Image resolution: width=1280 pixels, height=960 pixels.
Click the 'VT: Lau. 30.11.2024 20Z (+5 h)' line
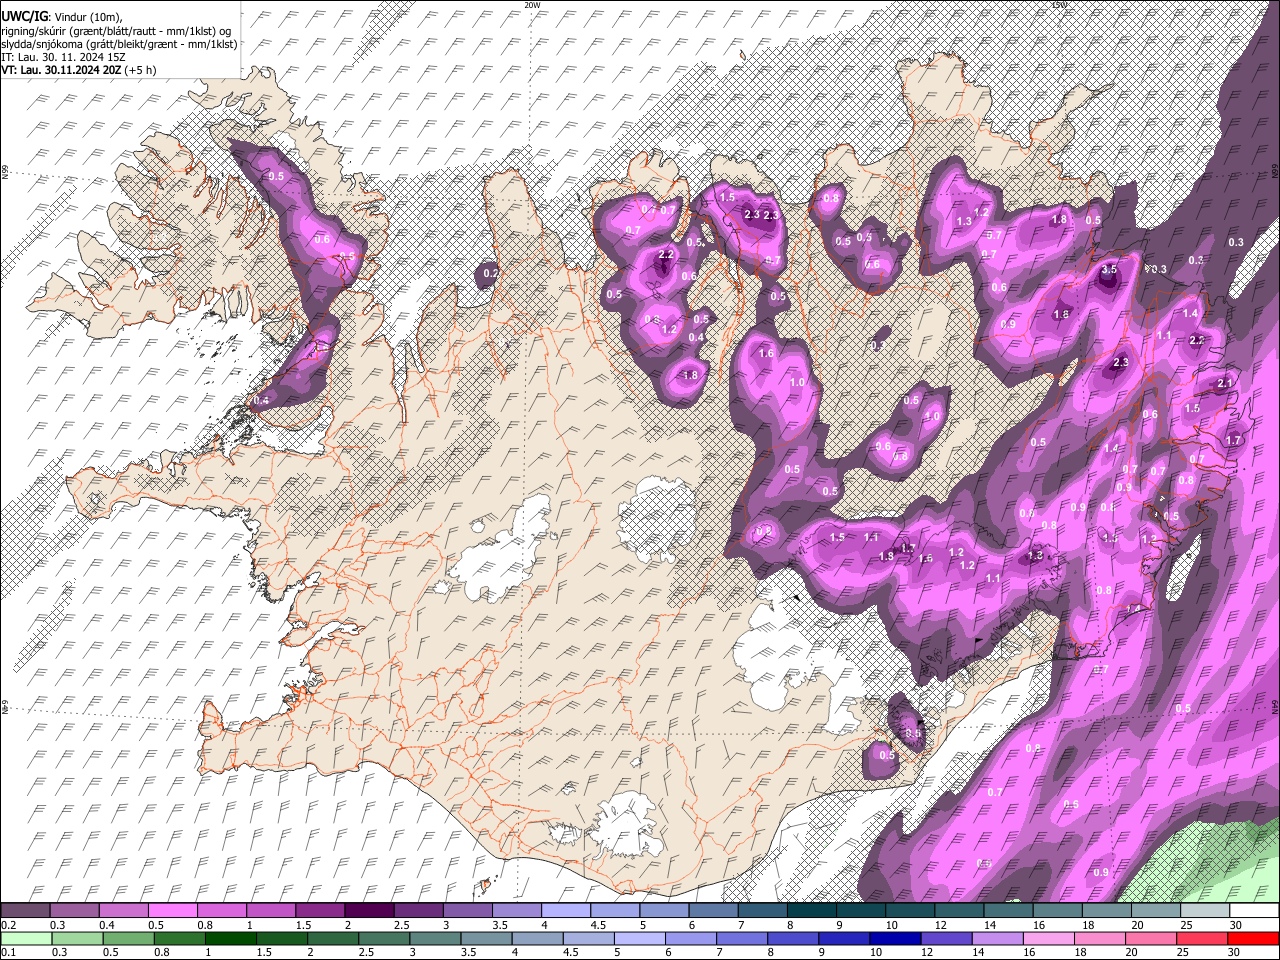click(x=78, y=70)
